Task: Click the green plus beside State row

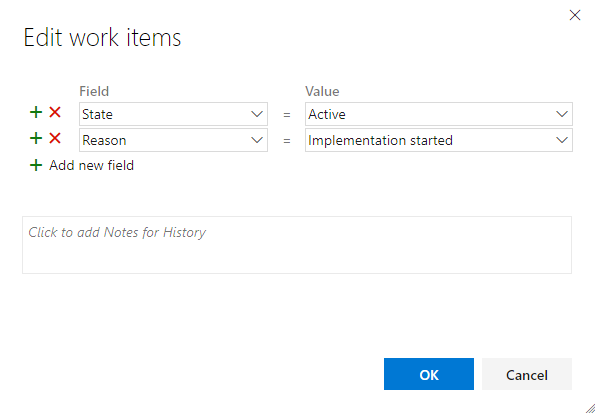Action: pos(36,112)
